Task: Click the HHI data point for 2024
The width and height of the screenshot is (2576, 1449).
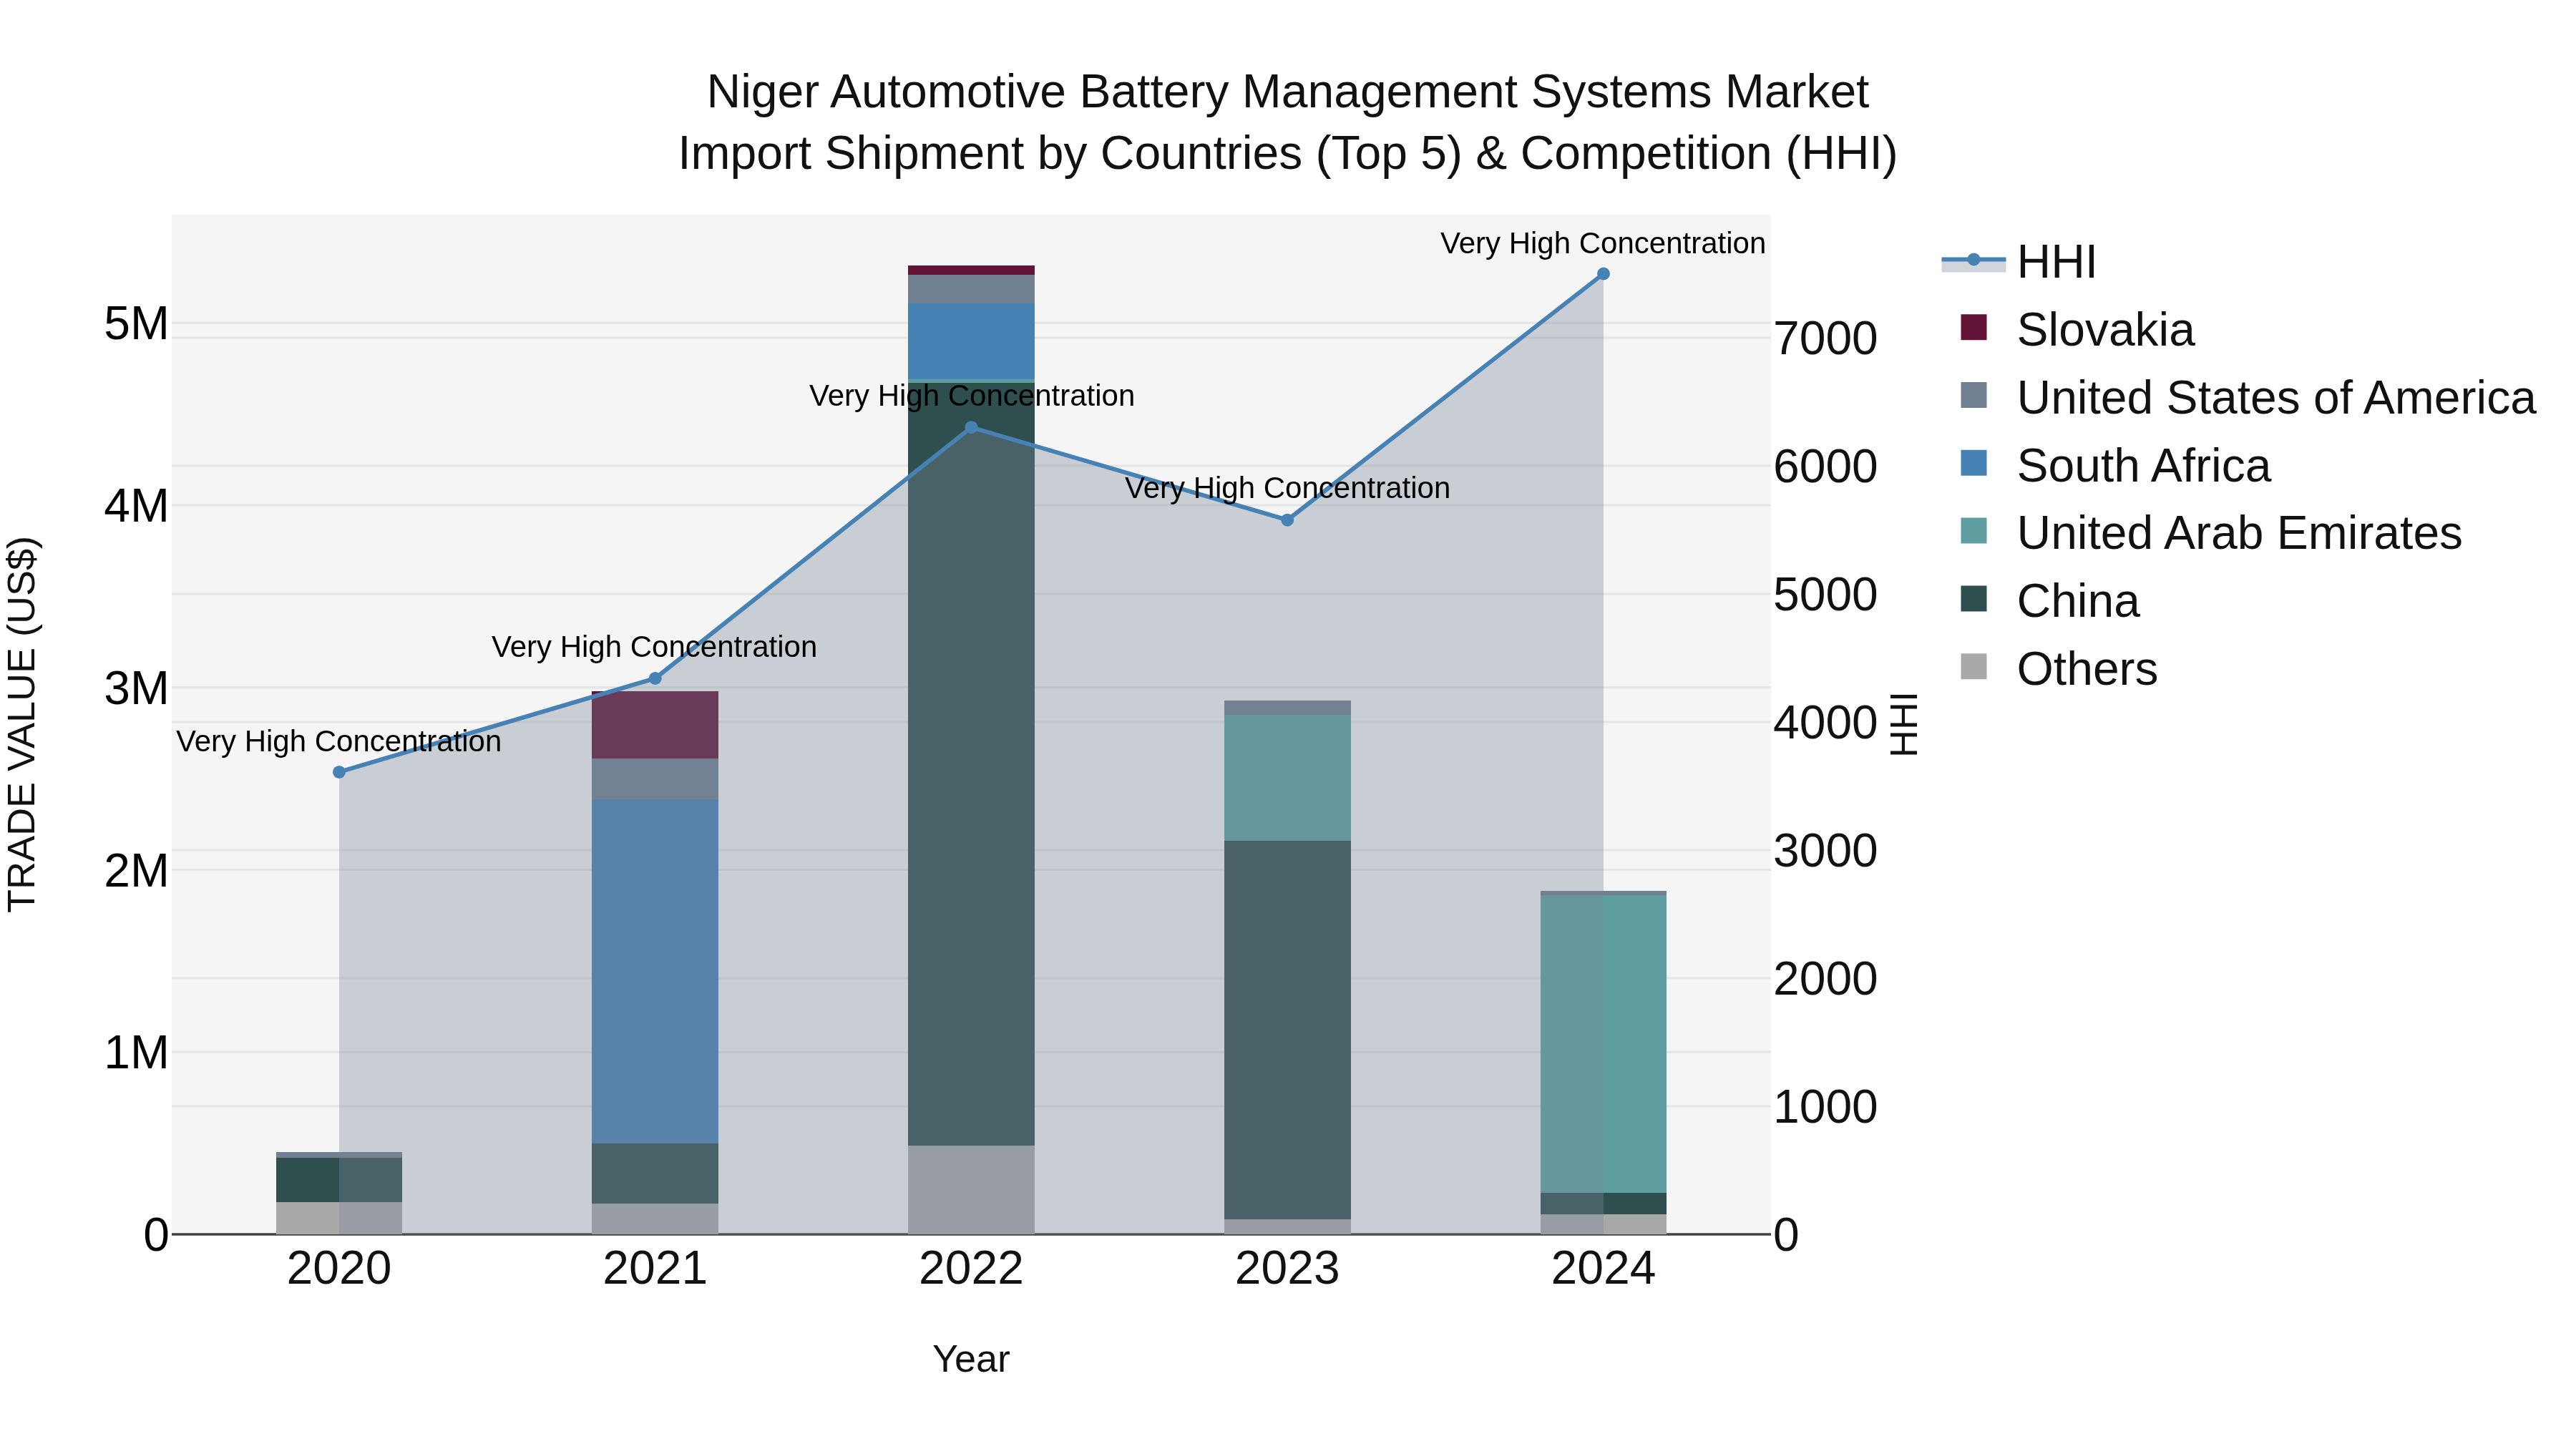Action: [1603, 274]
